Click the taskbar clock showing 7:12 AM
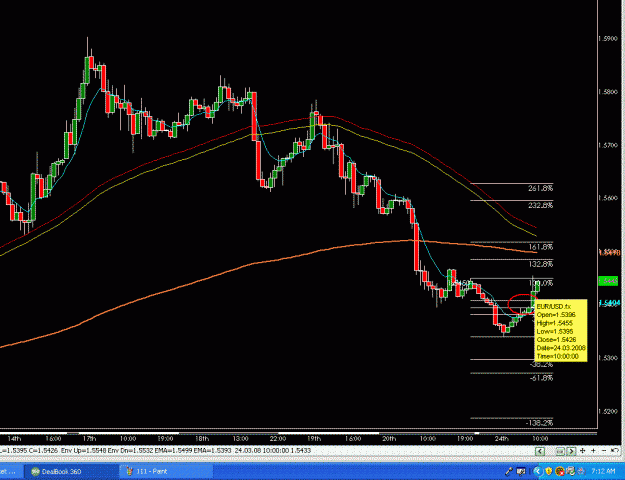Viewport: 625px width, 480px height. pos(603,472)
